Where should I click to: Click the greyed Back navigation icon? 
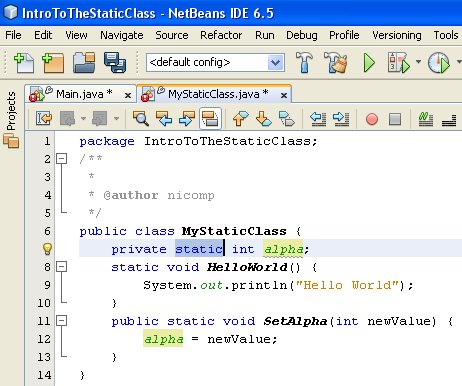coord(67,118)
